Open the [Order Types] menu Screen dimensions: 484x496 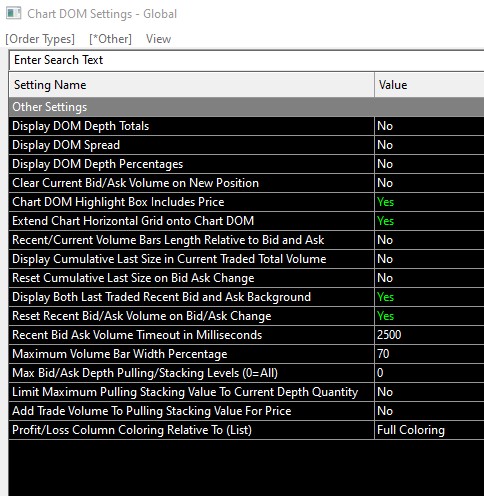(40, 39)
